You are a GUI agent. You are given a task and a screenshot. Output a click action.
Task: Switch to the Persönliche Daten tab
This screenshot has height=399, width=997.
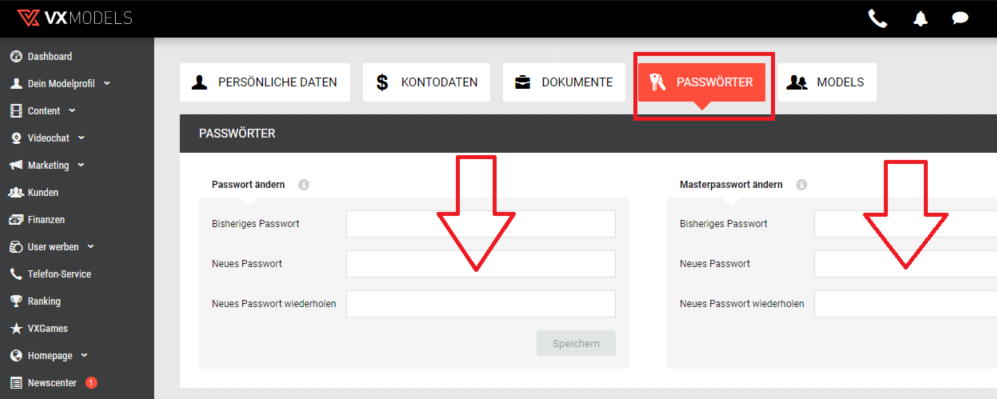tap(265, 82)
